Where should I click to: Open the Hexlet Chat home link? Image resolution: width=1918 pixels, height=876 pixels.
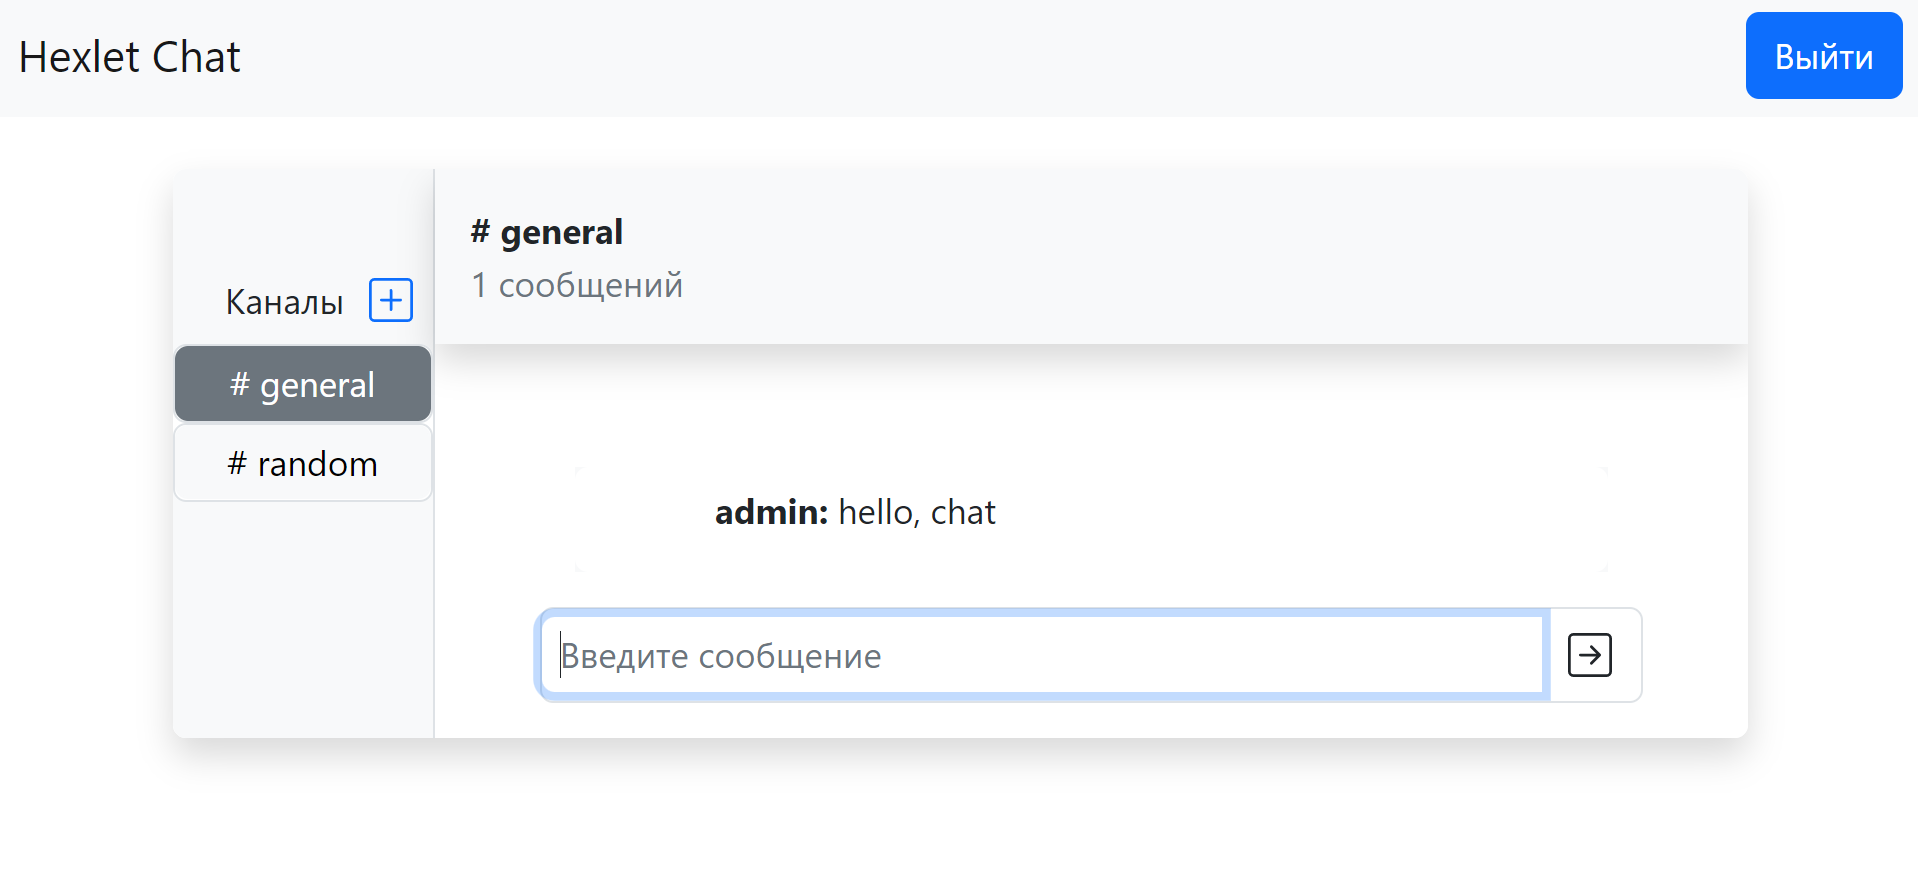pyautogui.click(x=130, y=57)
